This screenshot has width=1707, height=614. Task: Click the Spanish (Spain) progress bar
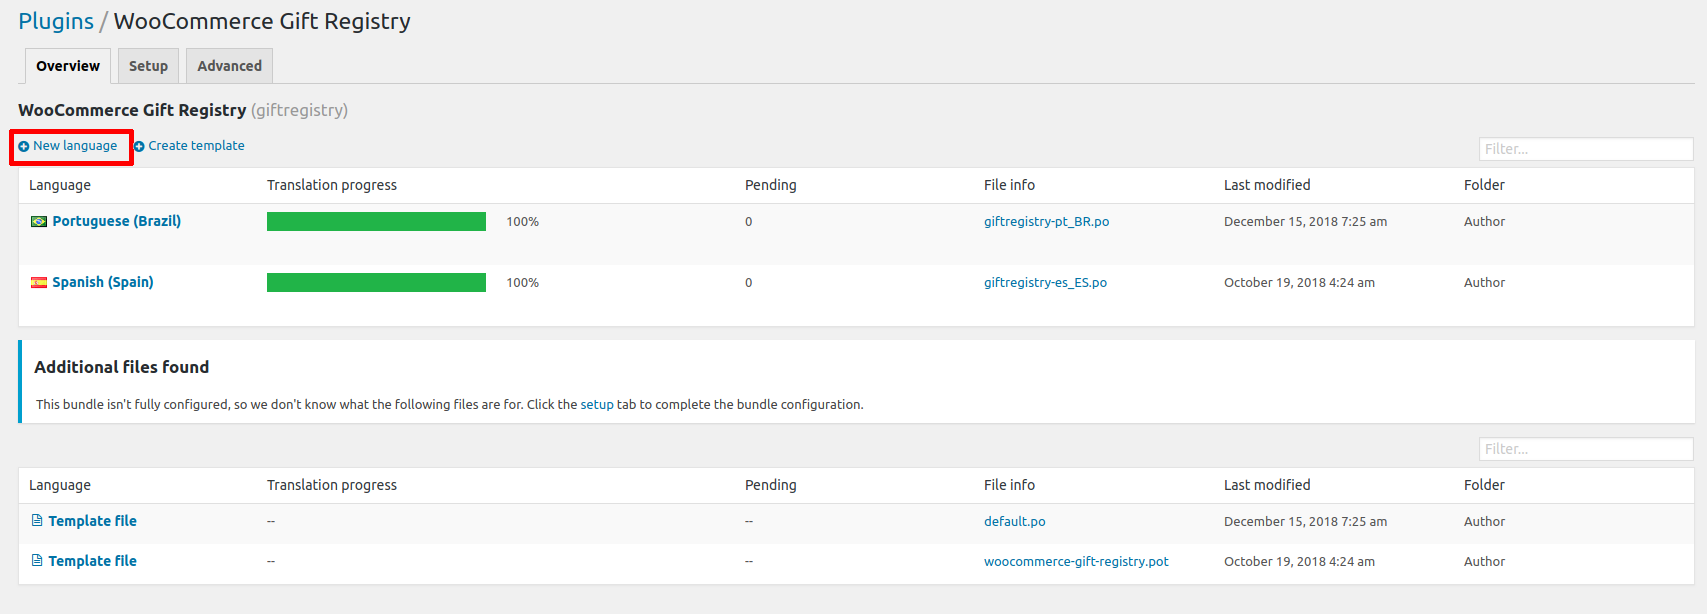pos(376,283)
